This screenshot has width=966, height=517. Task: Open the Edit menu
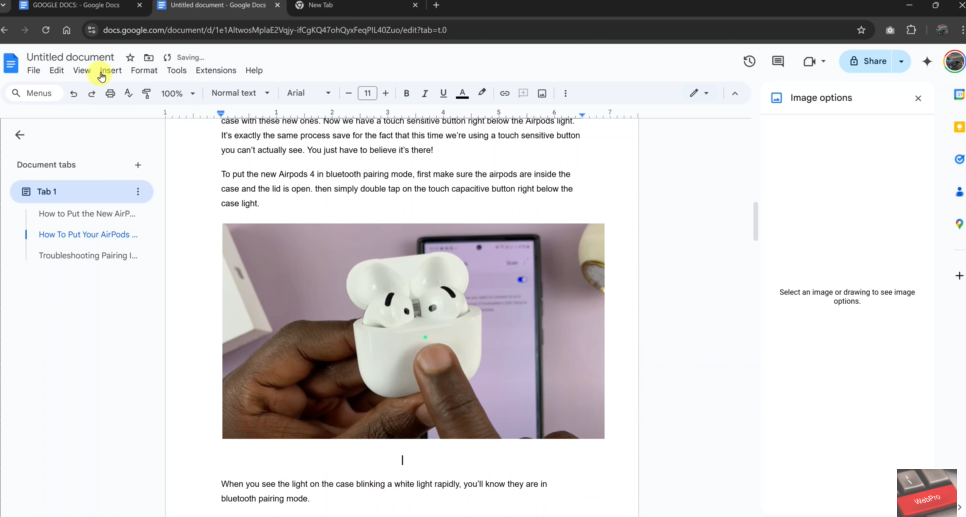pos(57,70)
